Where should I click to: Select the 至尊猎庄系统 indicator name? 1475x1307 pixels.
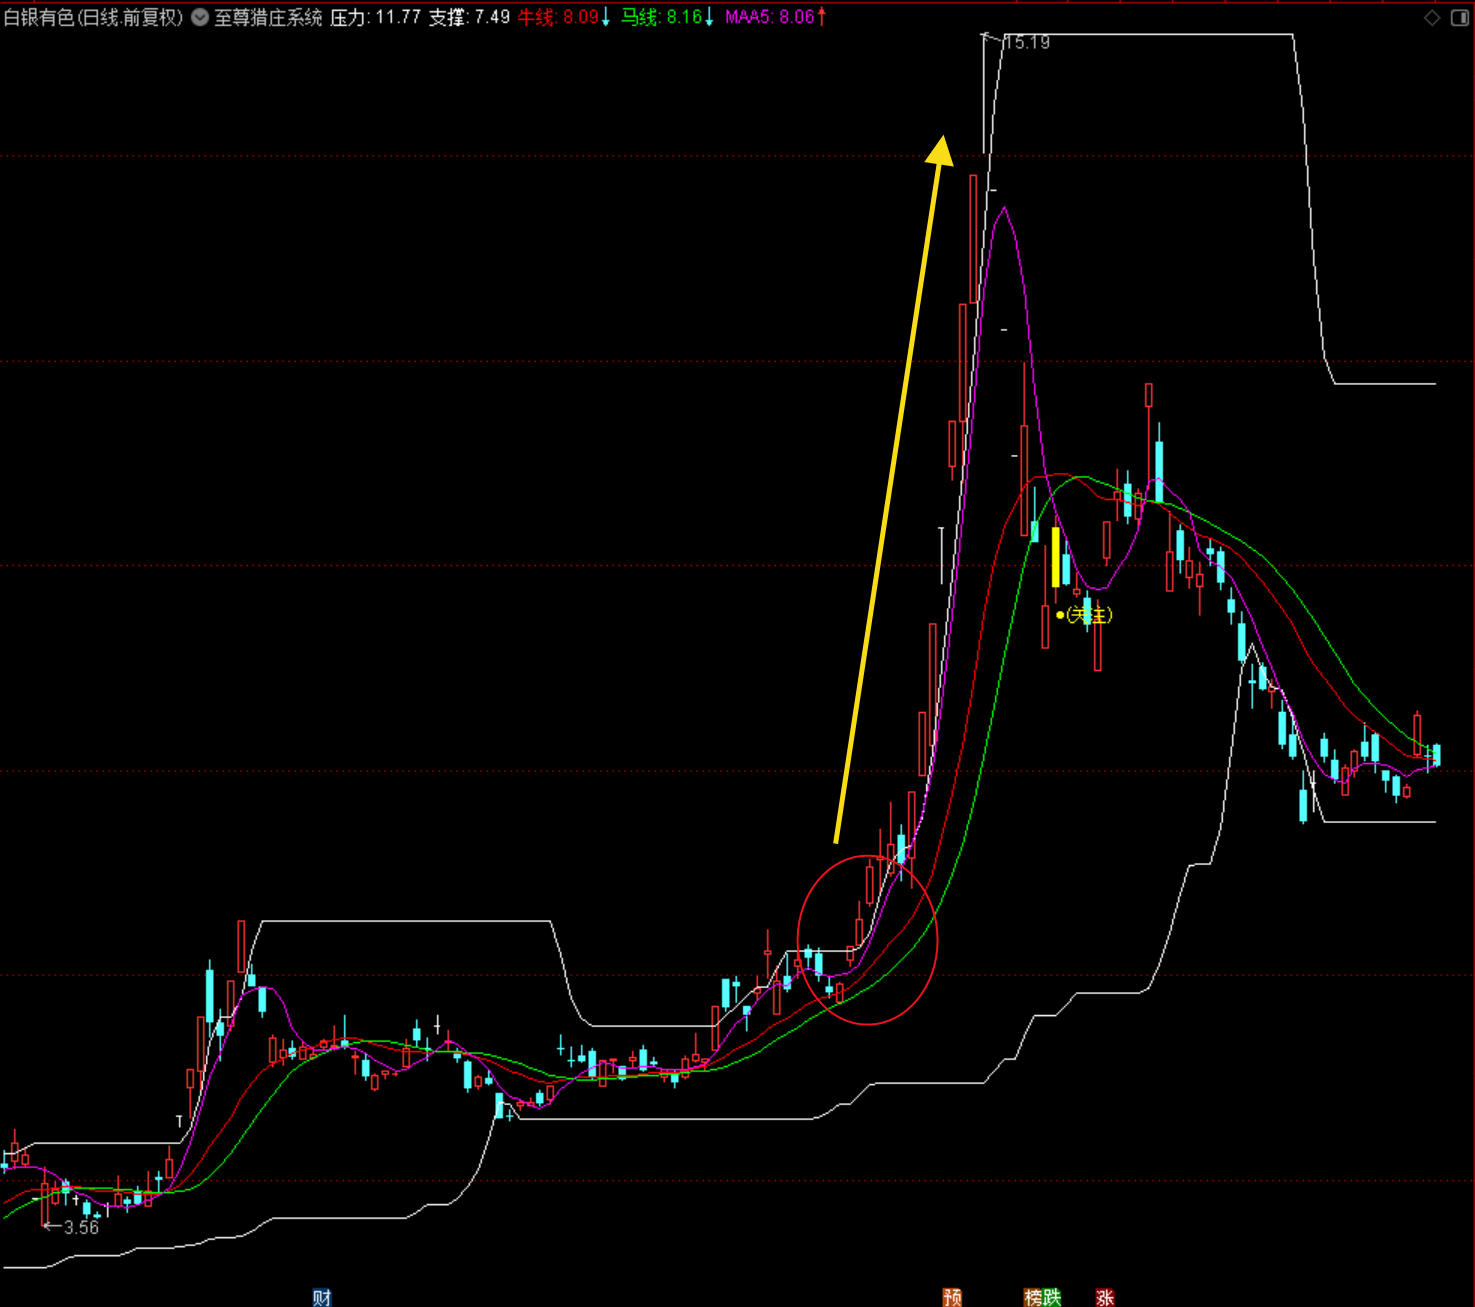coord(268,17)
